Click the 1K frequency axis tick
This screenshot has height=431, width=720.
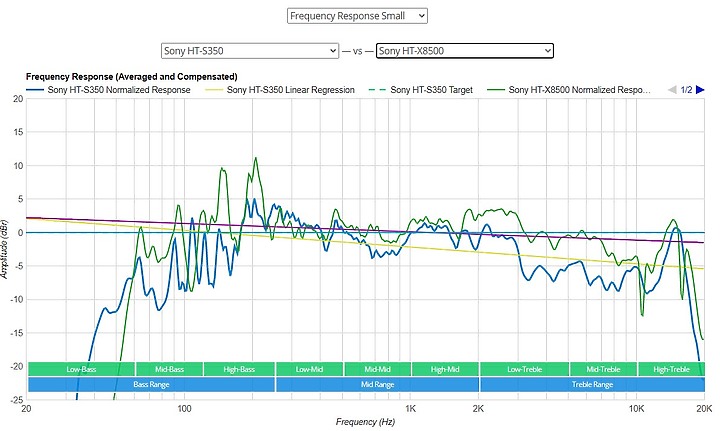(x=411, y=409)
